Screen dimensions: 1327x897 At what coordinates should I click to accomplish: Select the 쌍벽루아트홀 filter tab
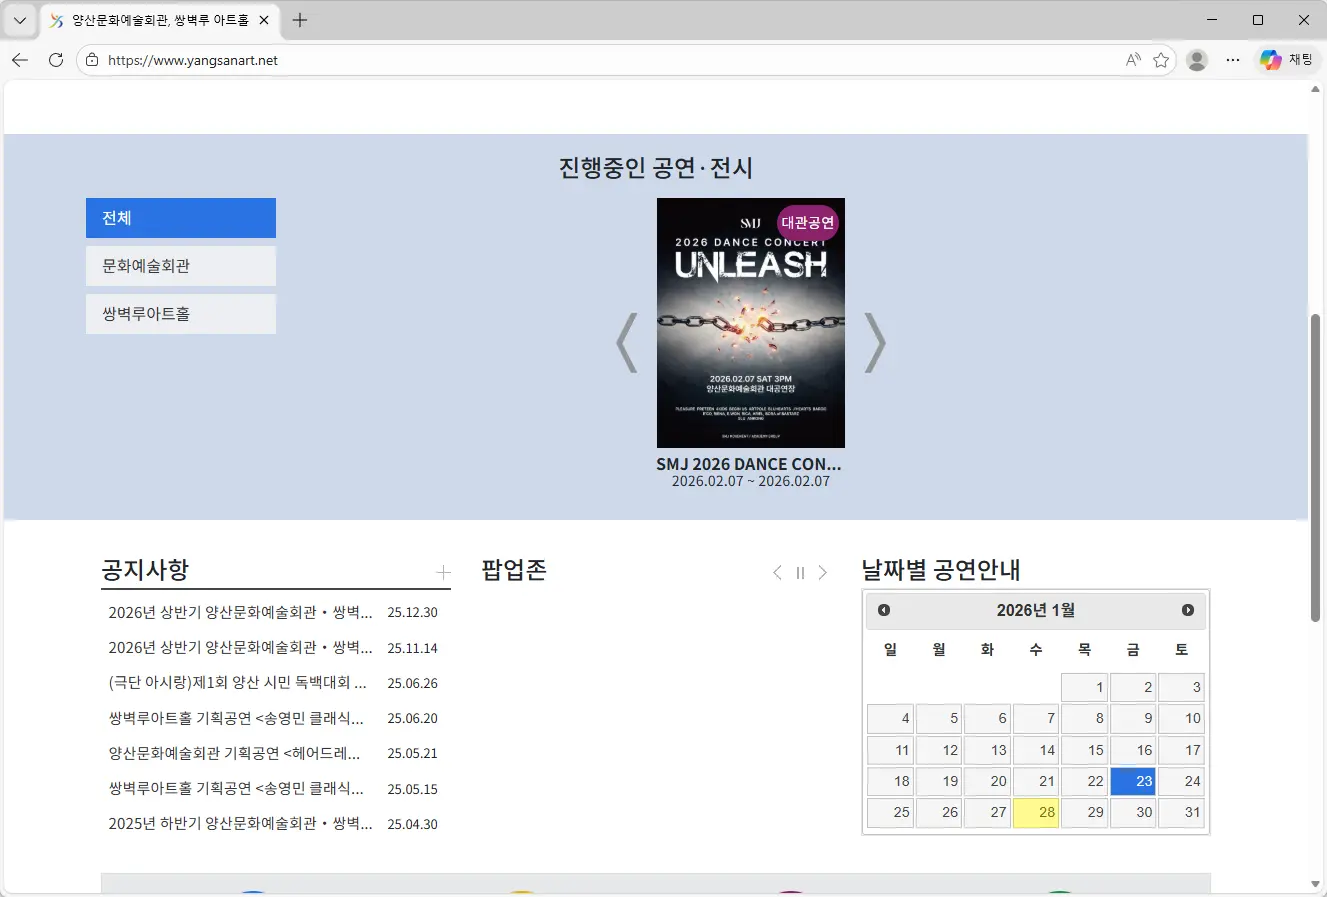180,314
